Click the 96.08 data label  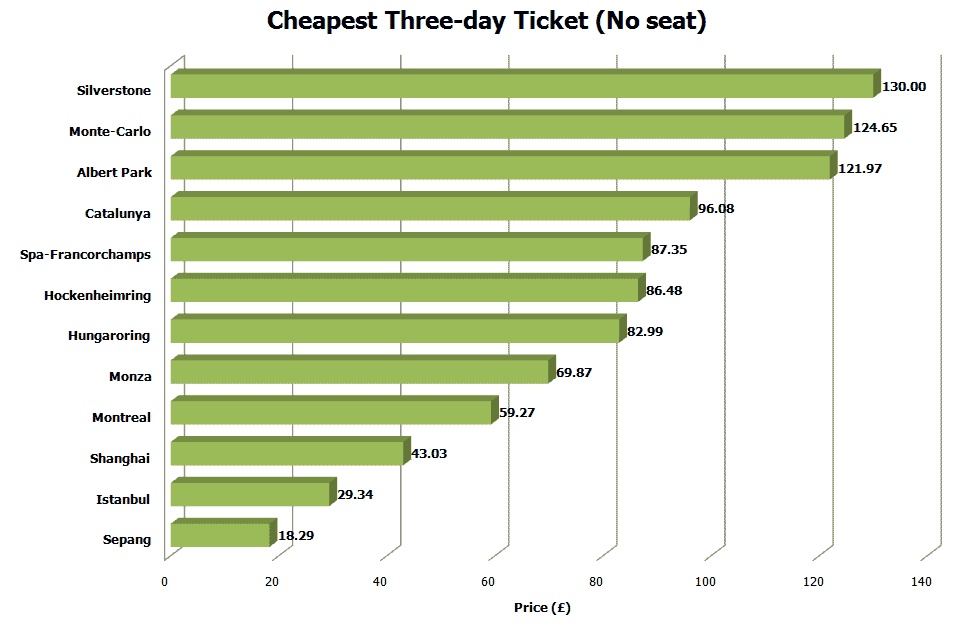pos(716,209)
